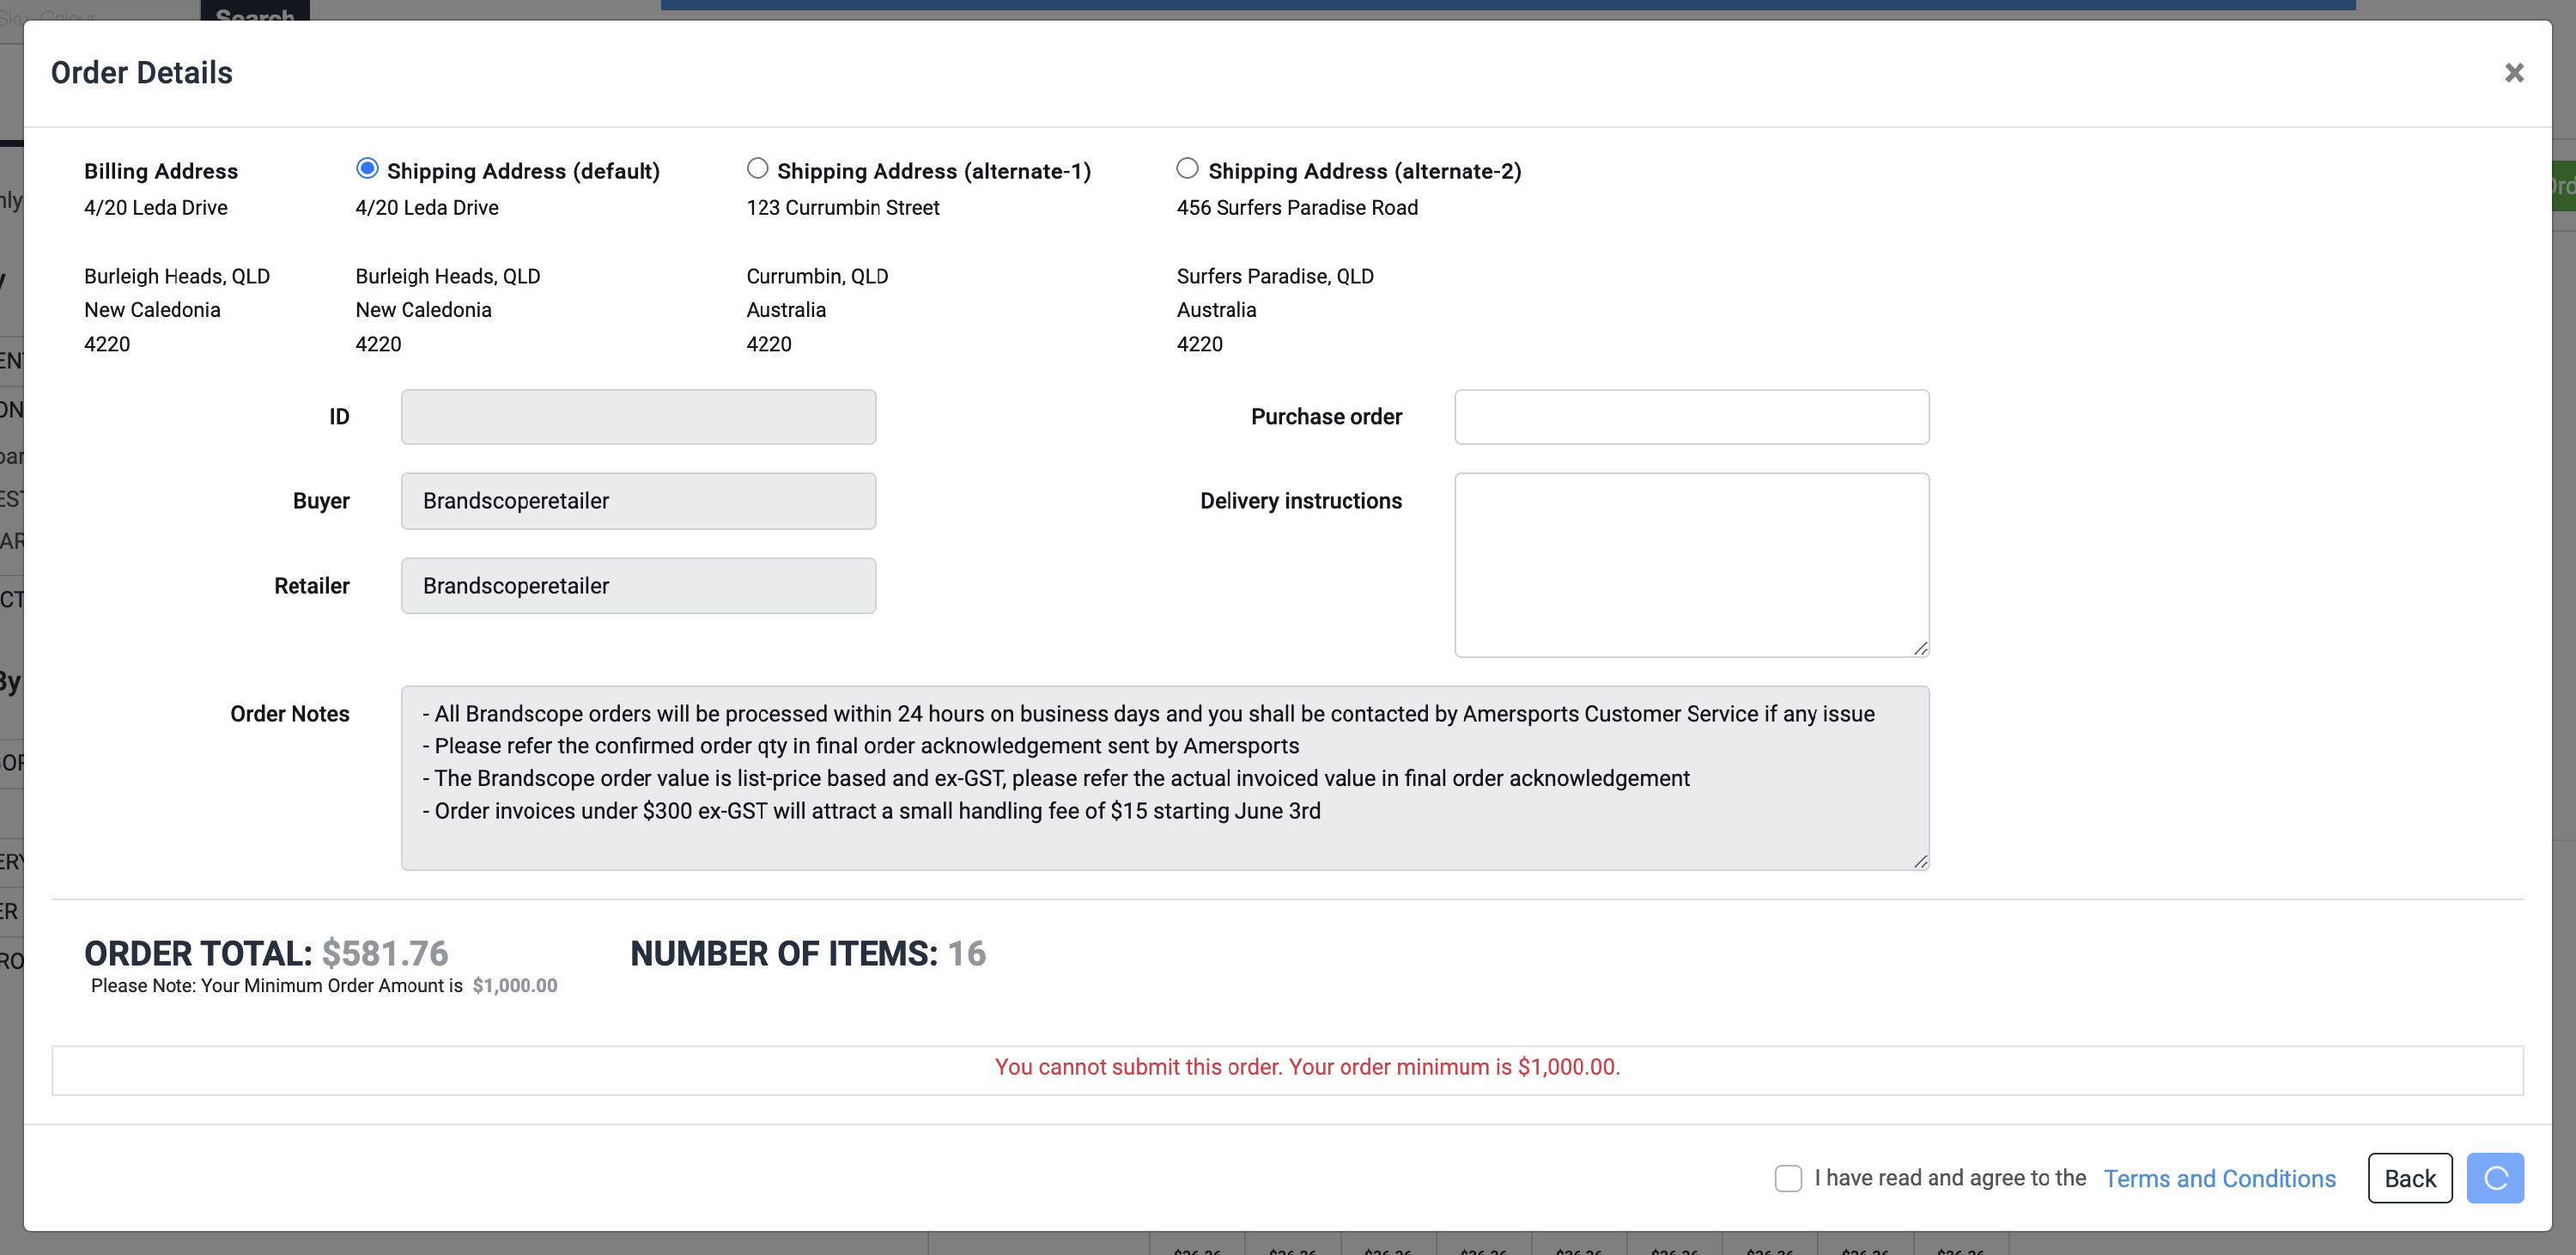Click the 'I have read and agree to the' text
The width and height of the screenshot is (2576, 1255).
click(1950, 1178)
